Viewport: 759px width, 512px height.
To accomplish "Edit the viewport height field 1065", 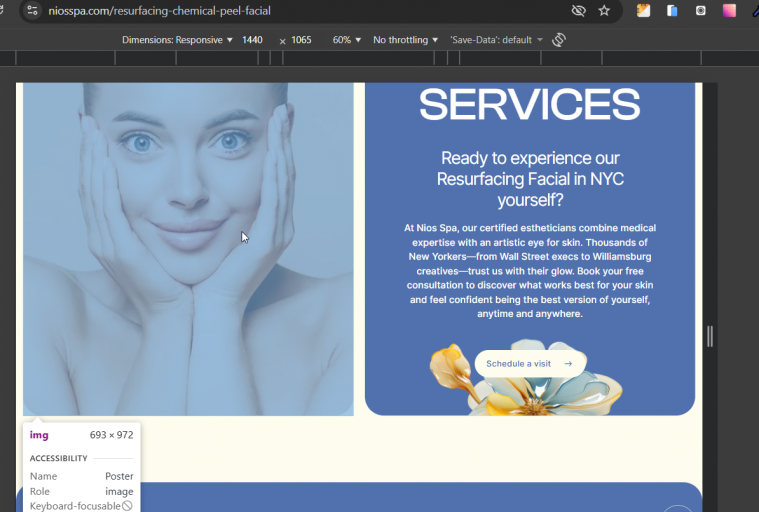I will pos(301,40).
